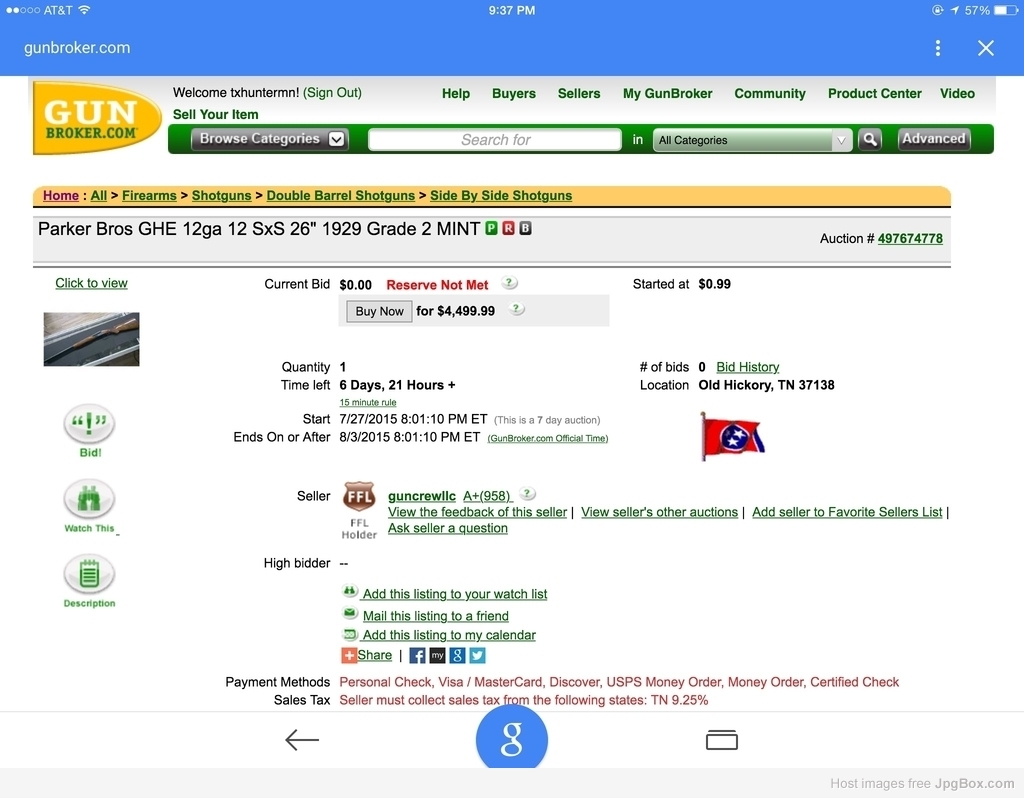This screenshot has width=1024, height=798.
Task: Share the listing on Twitter
Action: coord(477,655)
